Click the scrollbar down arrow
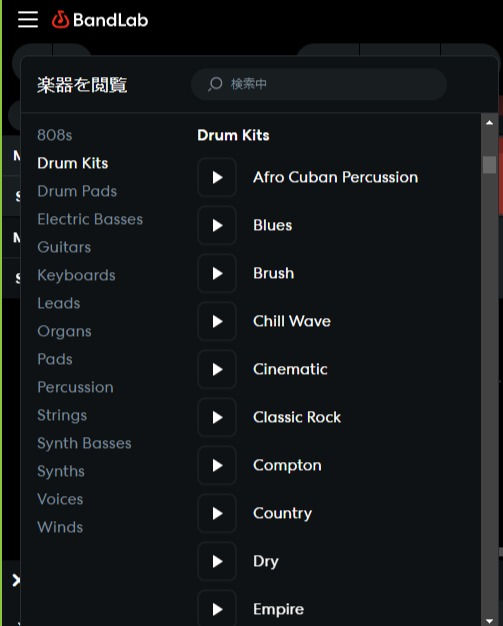 pyautogui.click(x=489, y=620)
